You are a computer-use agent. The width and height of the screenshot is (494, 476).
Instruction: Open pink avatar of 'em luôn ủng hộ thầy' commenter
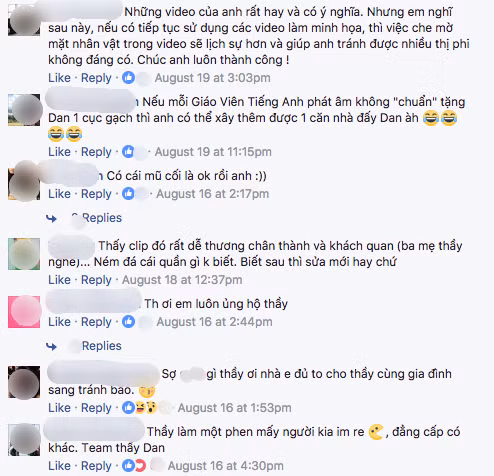coord(24,312)
